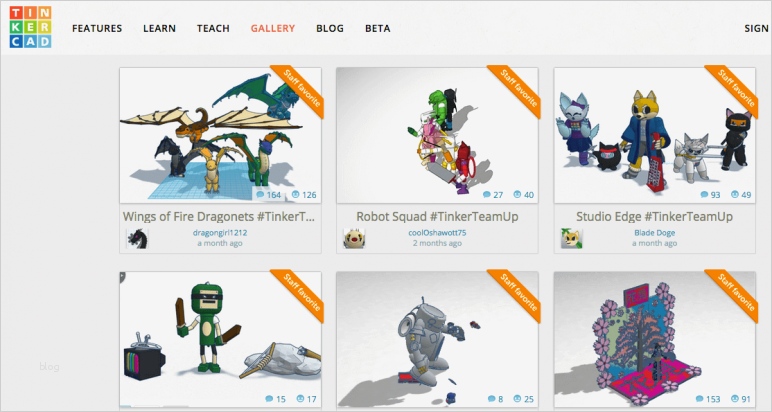The height and width of the screenshot is (412, 772).
Task: Open the Learn section
Action: pos(160,29)
